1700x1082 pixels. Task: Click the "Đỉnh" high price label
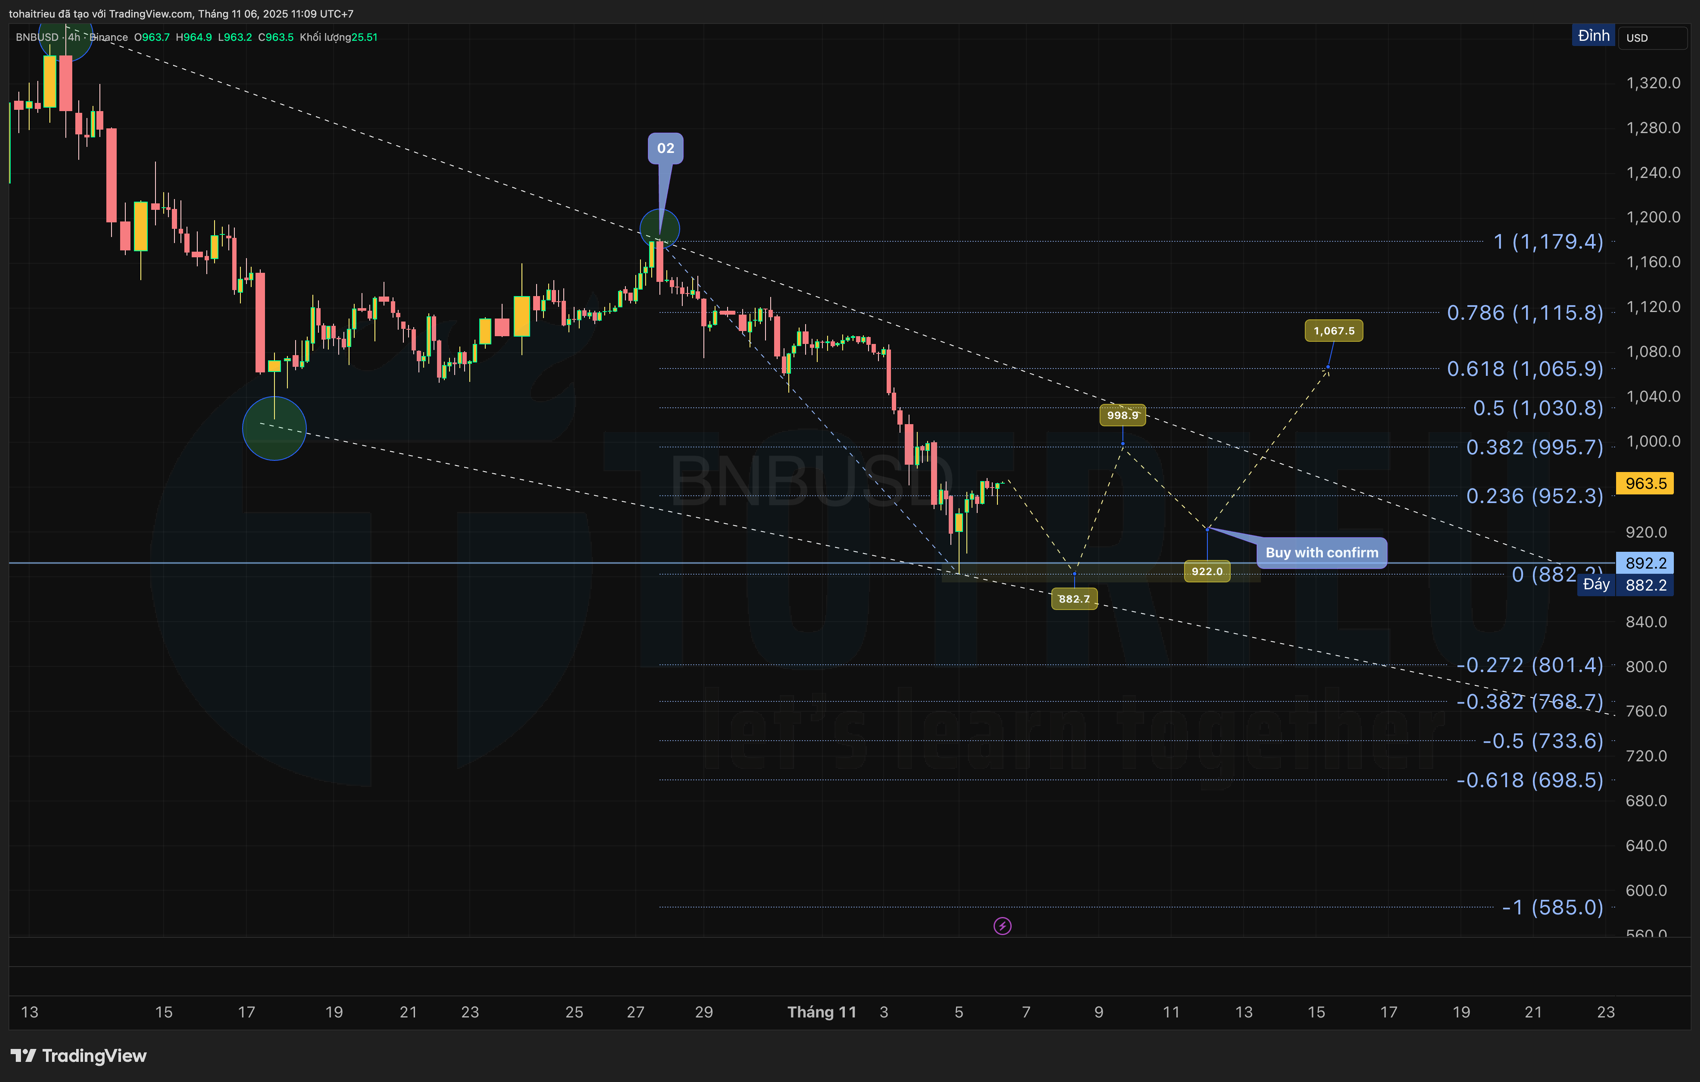(1593, 36)
